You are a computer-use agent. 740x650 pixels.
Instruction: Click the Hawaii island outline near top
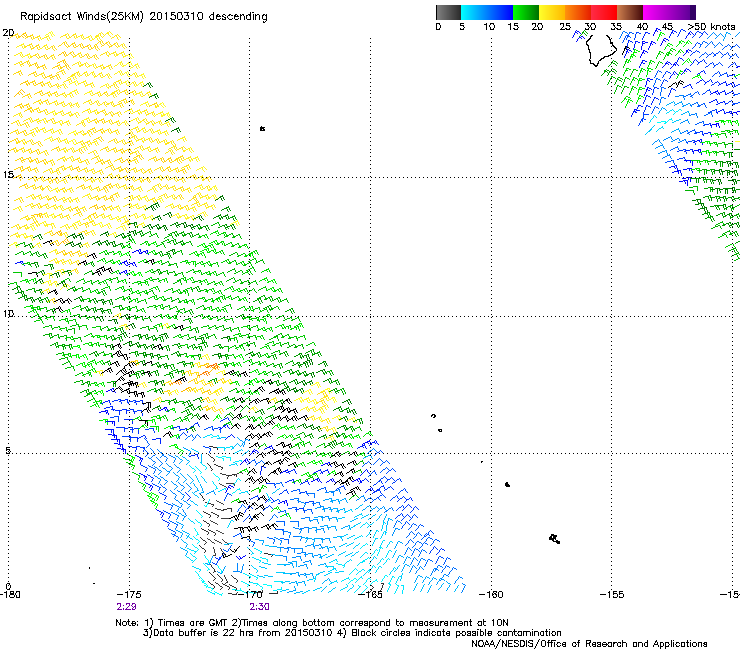click(x=601, y=51)
